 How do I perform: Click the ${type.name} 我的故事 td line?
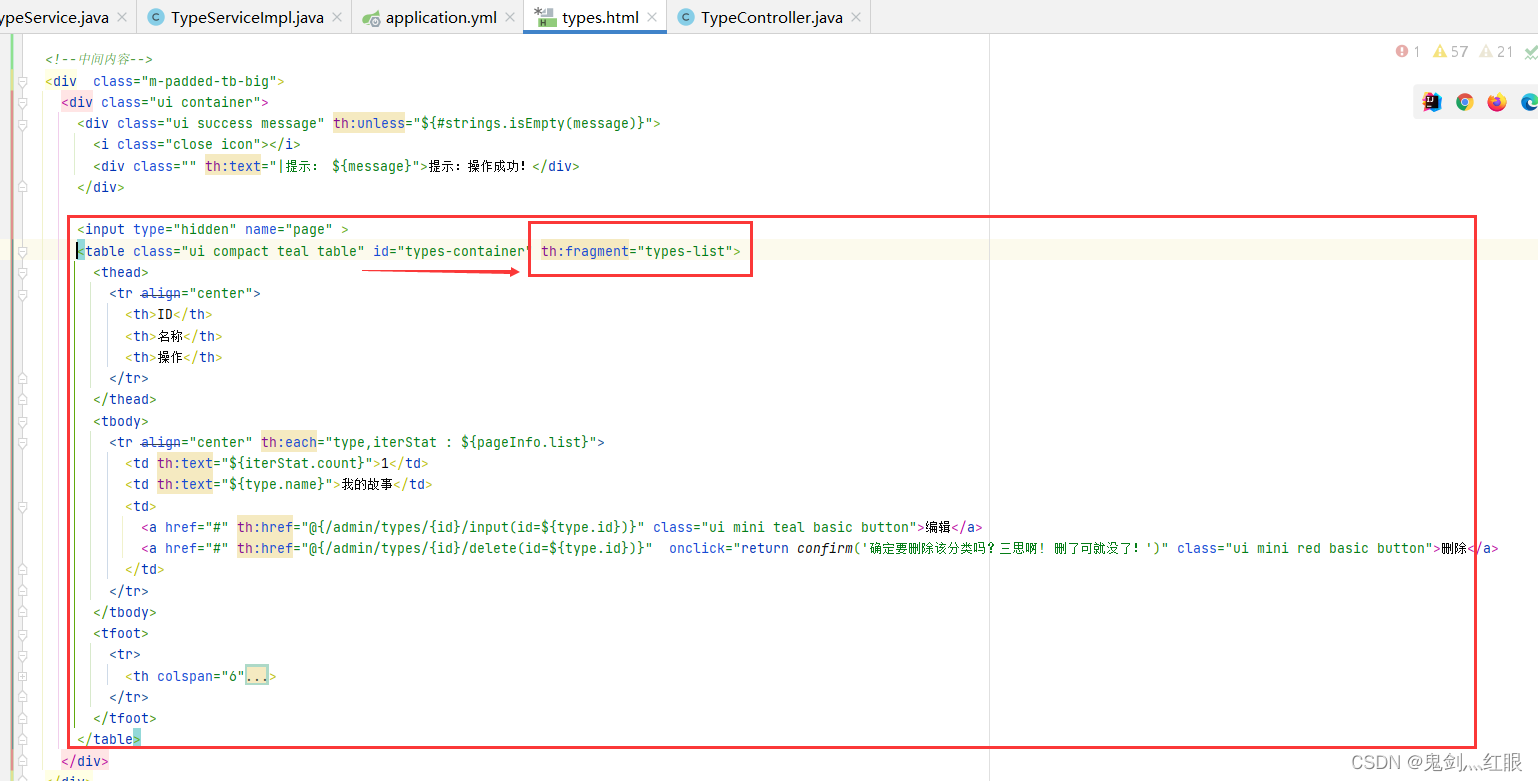(279, 484)
